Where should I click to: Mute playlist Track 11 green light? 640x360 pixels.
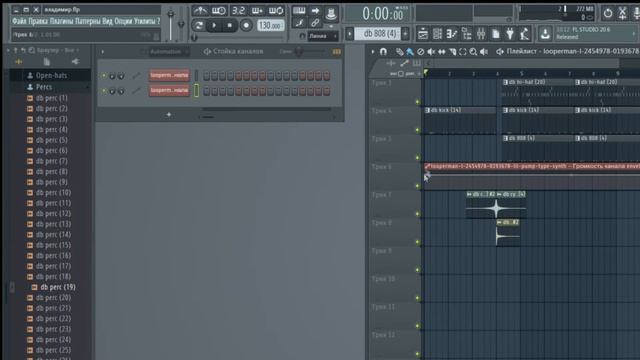coord(417,326)
